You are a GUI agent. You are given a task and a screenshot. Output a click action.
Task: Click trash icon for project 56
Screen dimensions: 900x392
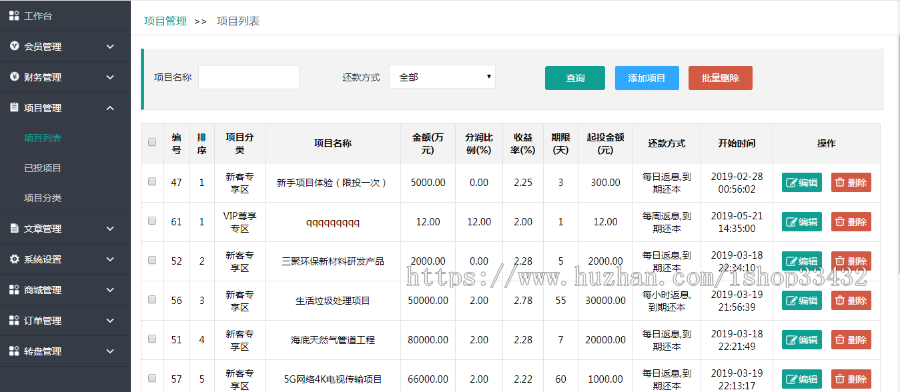(x=840, y=300)
